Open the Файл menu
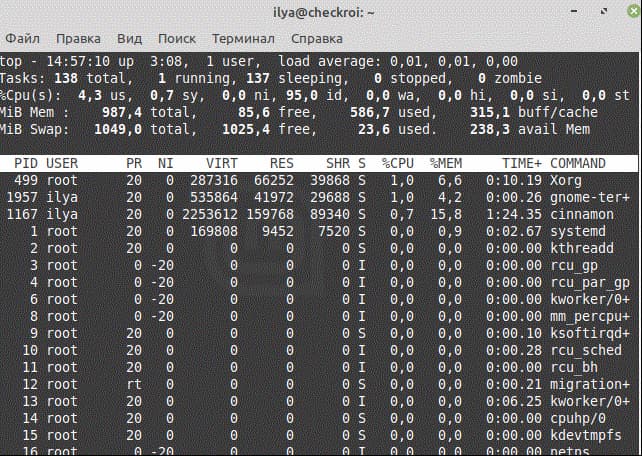Image resolution: width=642 pixels, height=456 pixels. pyautogui.click(x=21, y=38)
